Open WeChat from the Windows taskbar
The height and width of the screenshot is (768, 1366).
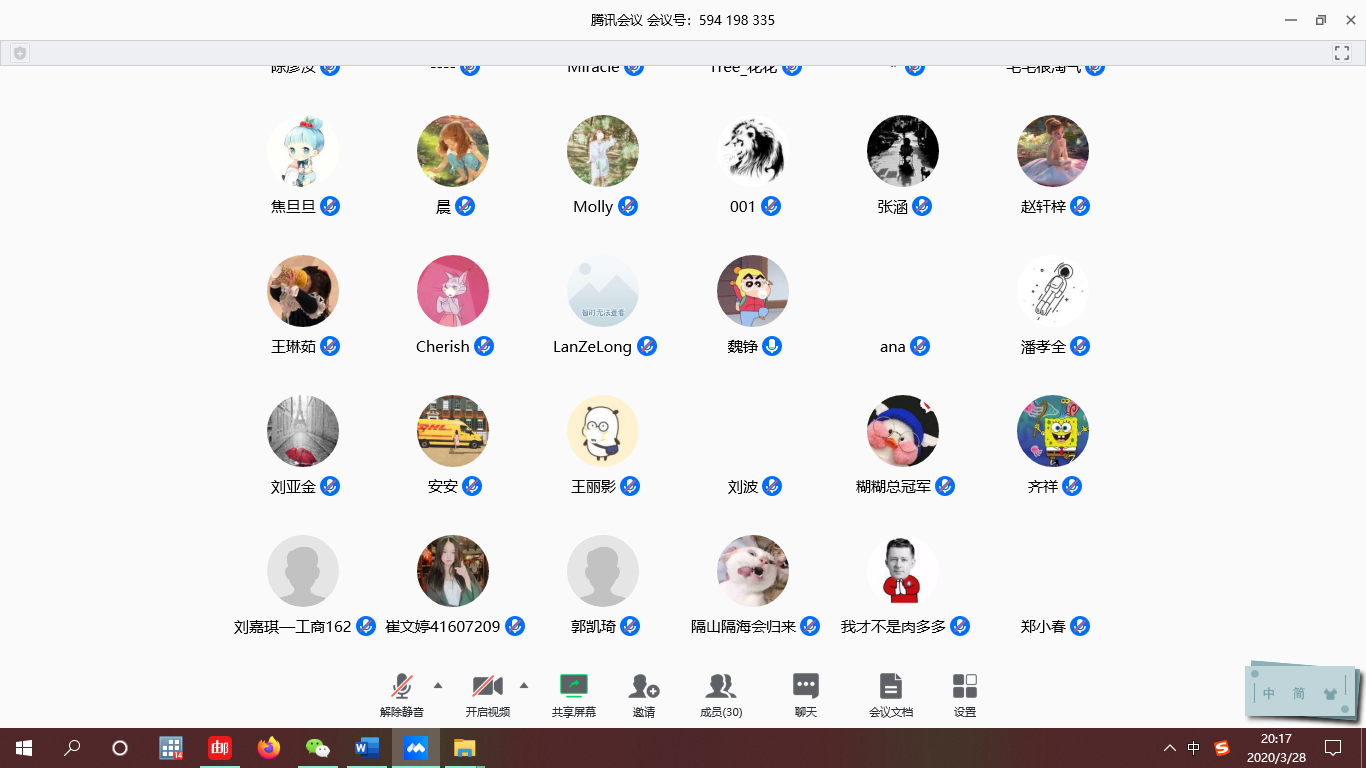click(x=317, y=747)
